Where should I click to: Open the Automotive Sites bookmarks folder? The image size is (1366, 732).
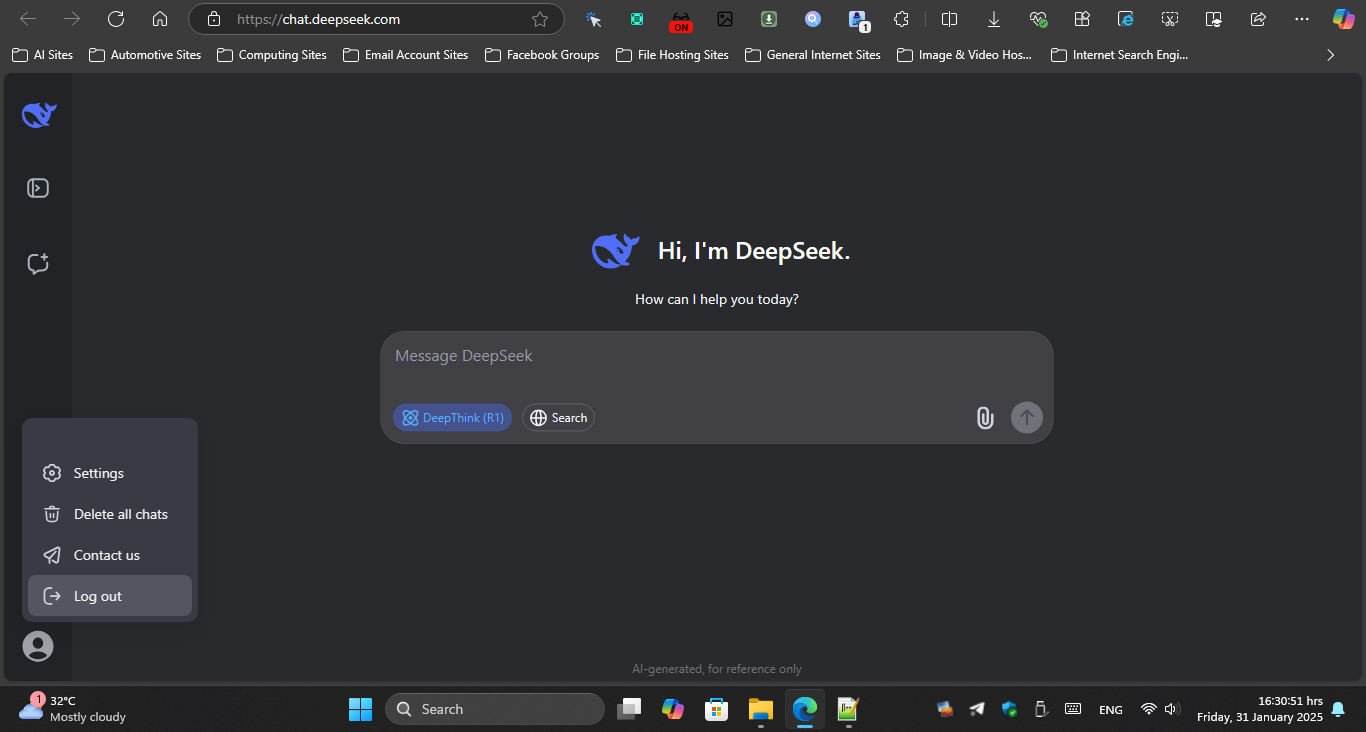(145, 55)
